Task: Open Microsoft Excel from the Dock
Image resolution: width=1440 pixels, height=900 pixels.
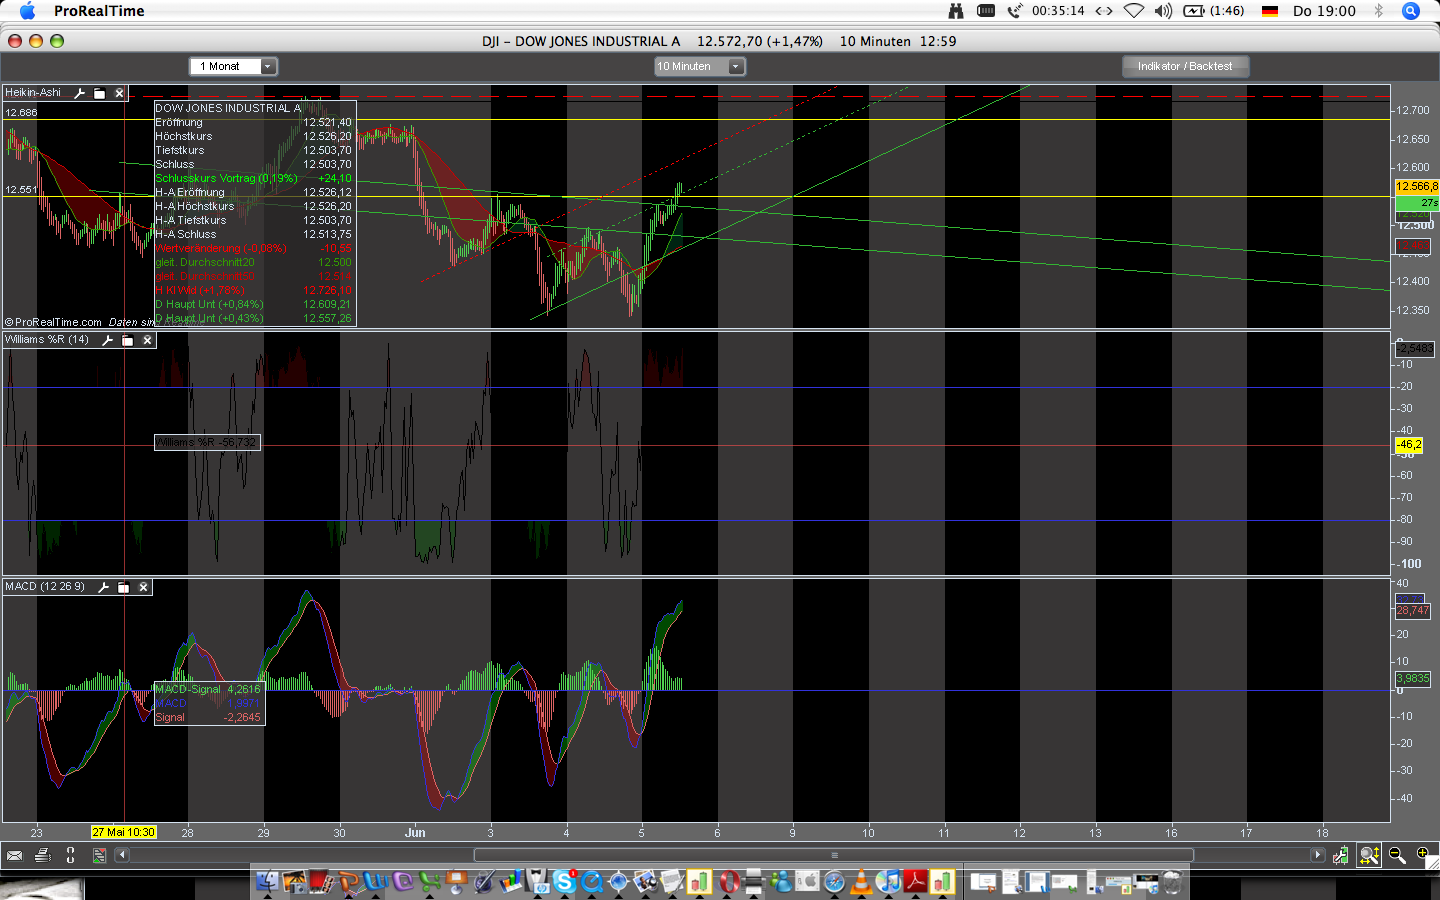Action: 429,881
